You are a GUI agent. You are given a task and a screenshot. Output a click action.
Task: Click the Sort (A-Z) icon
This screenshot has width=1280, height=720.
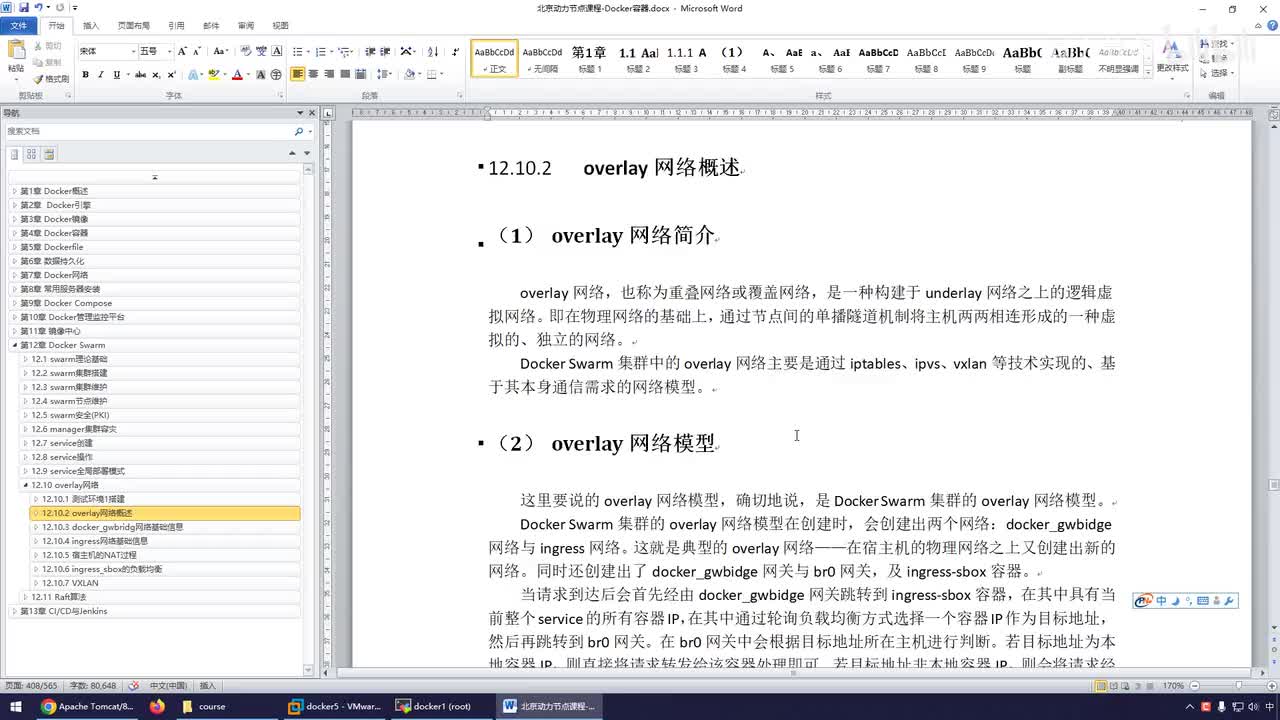point(433,51)
